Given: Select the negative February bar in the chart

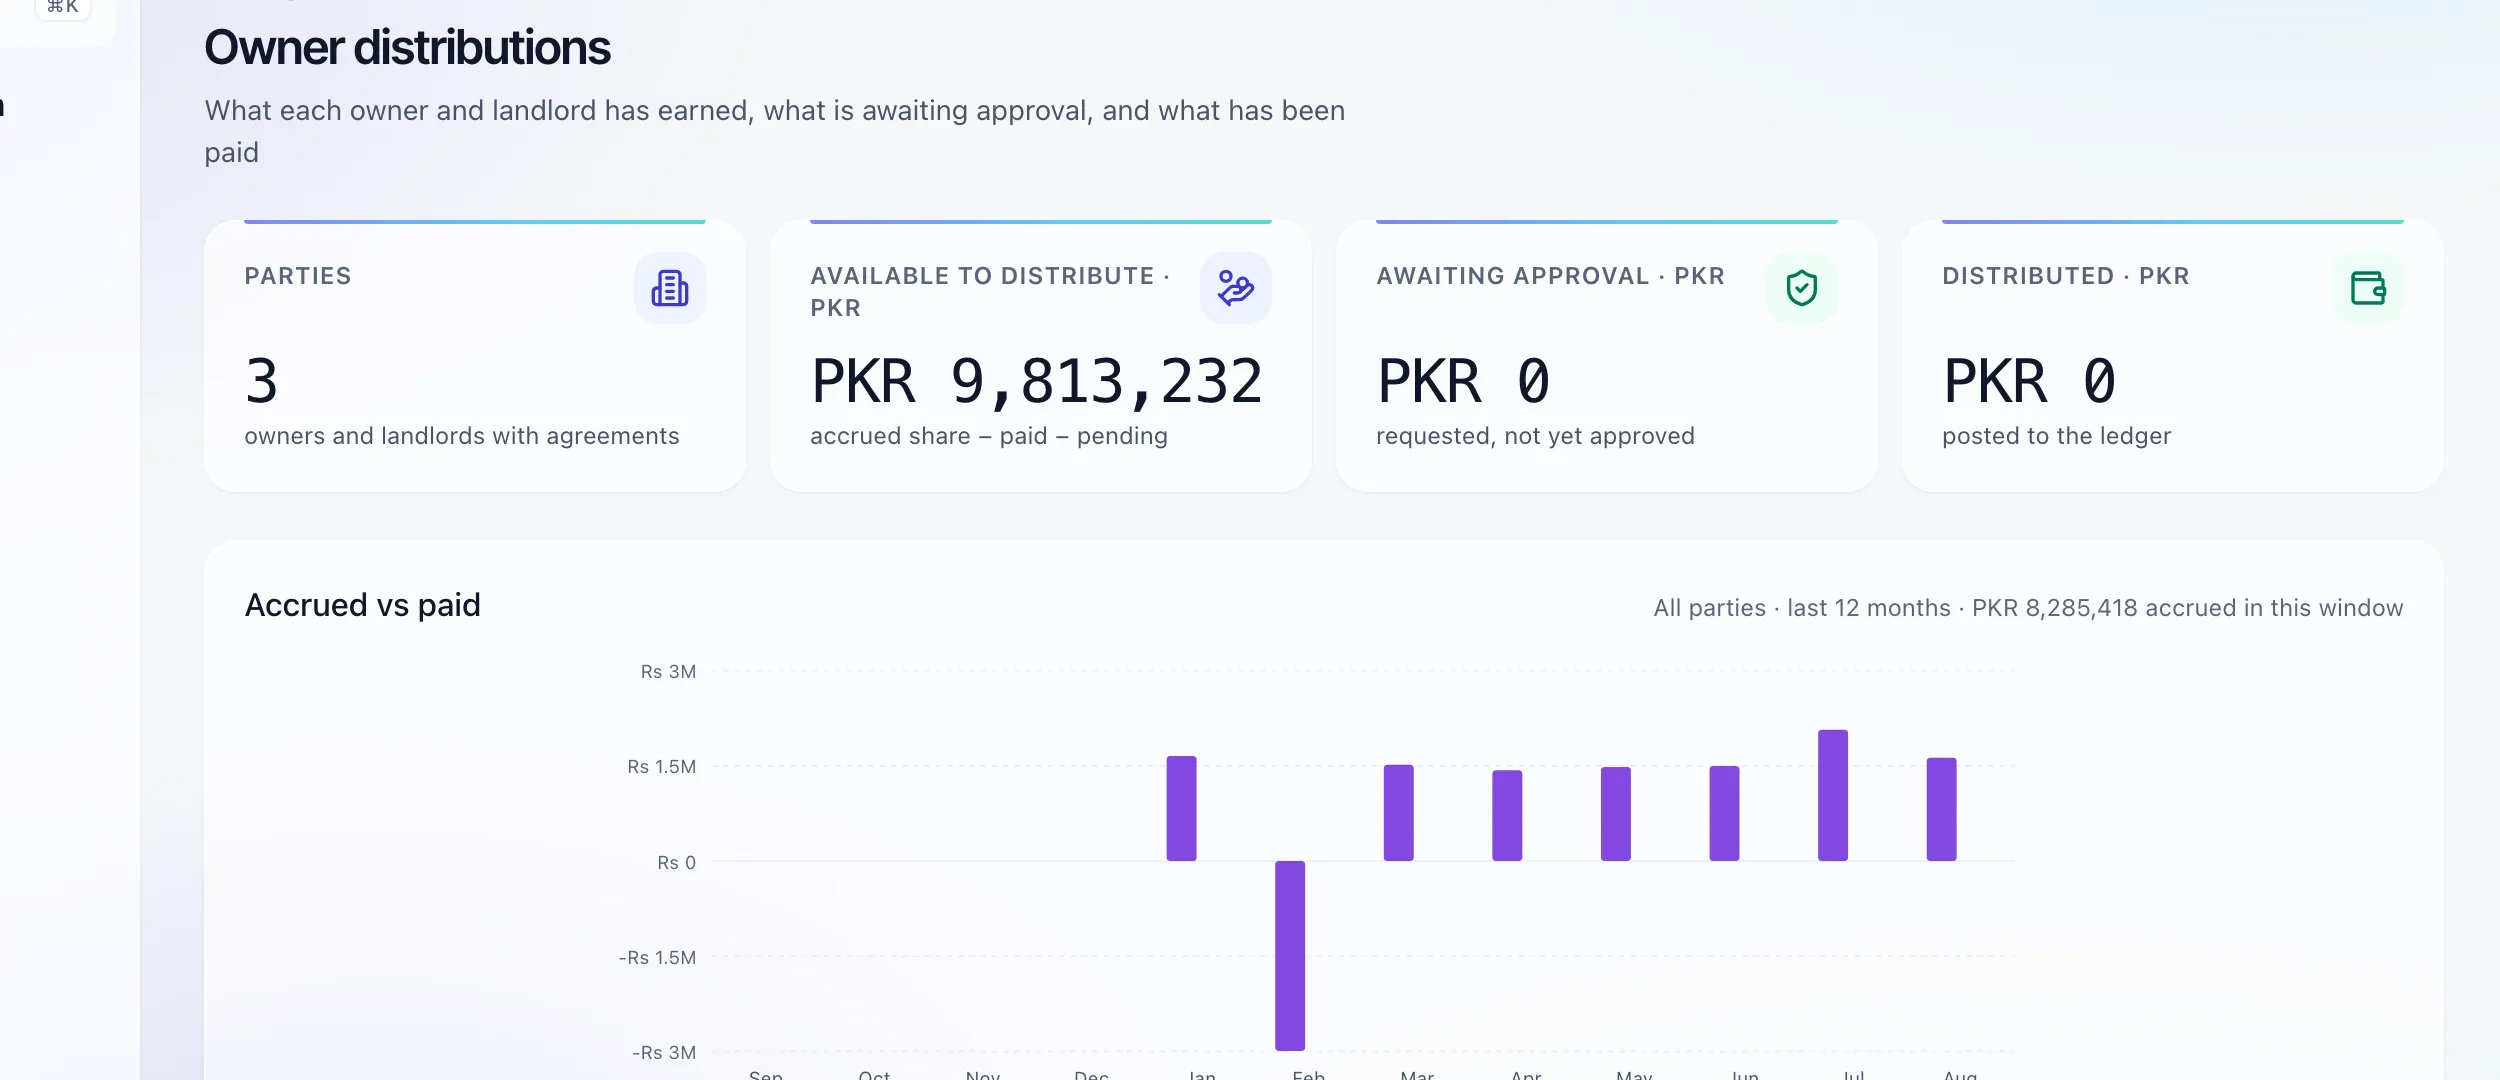Looking at the screenshot, I should point(1290,955).
